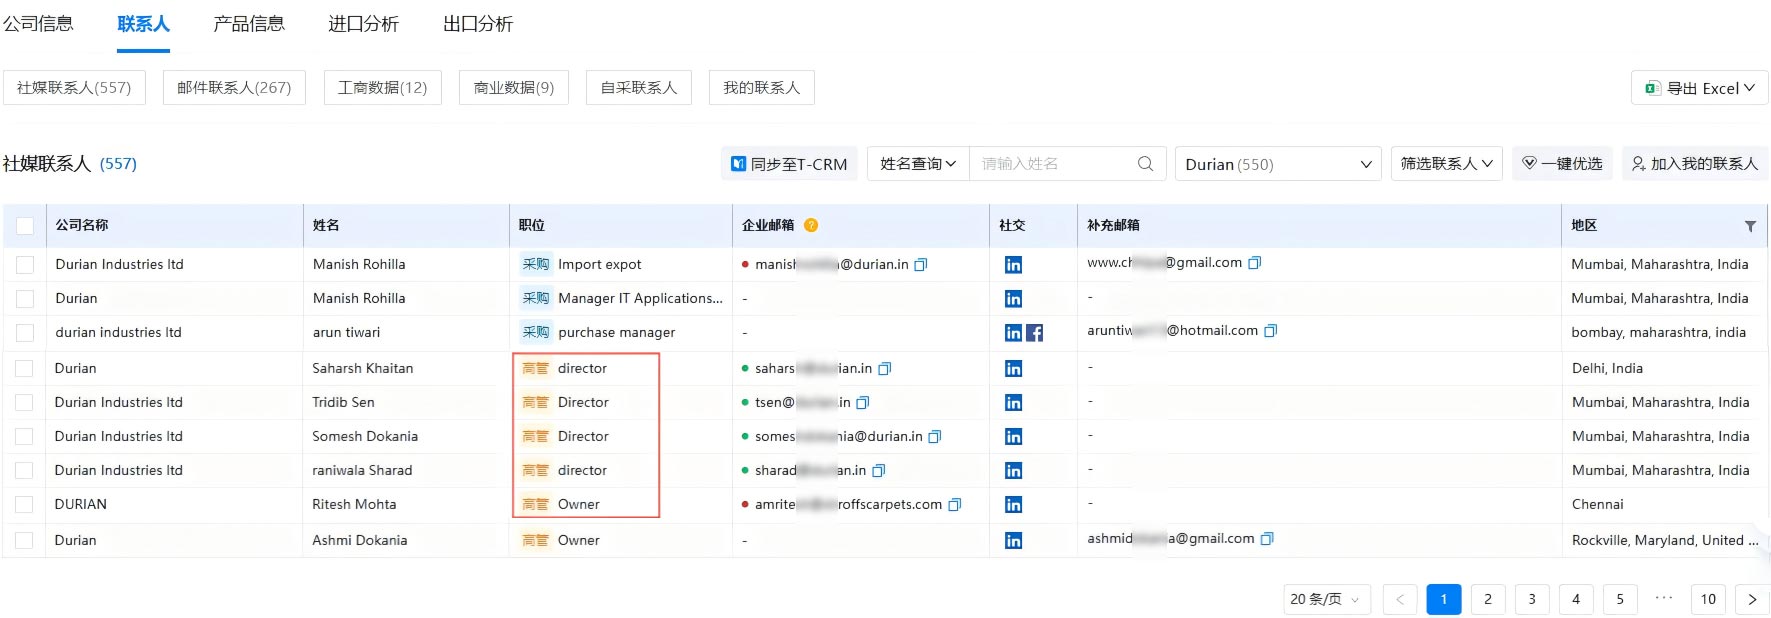Go to previous page with the left arrow
Viewport: 1771px width, 618px height.
pyautogui.click(x=1400, y=599)
